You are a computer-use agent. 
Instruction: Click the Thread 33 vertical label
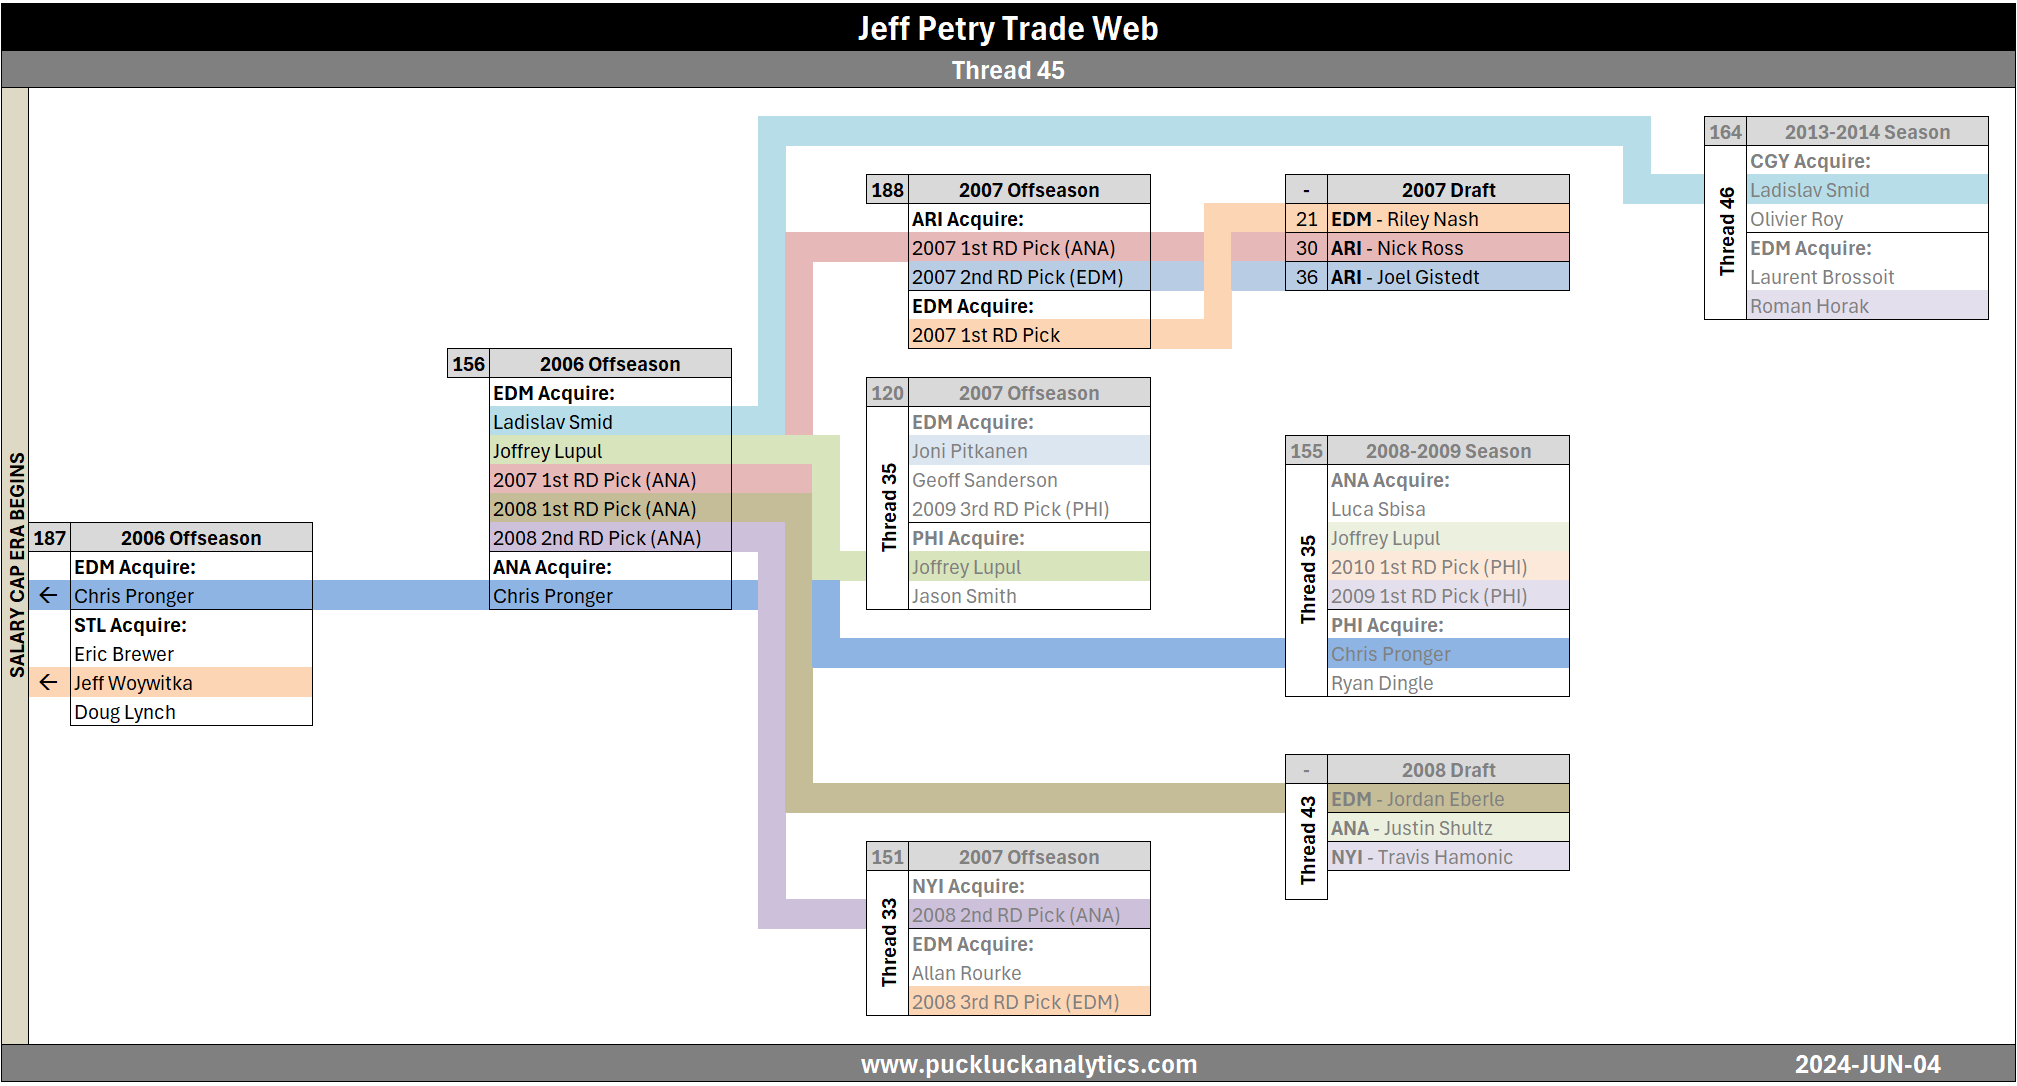pyautogui.click(x=888, y=942)
